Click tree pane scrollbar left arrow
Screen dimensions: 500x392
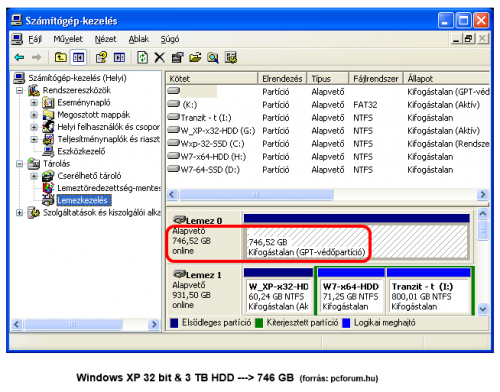coord(17,324)
